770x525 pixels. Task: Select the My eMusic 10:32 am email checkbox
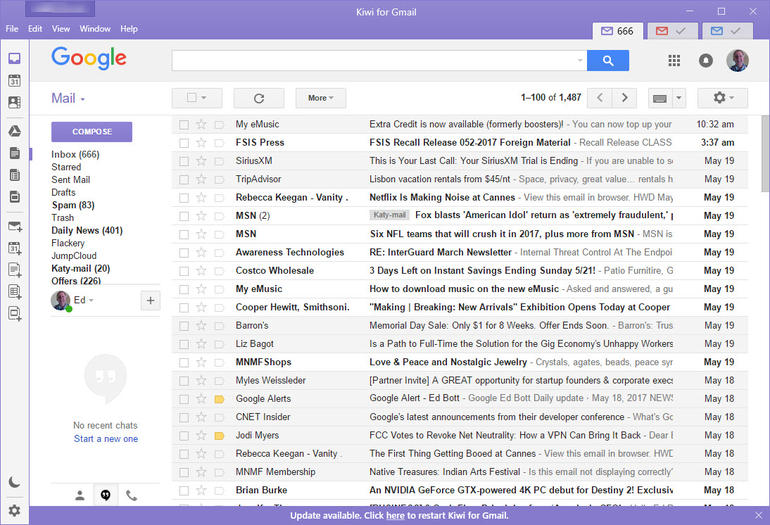tap(184, 125)
